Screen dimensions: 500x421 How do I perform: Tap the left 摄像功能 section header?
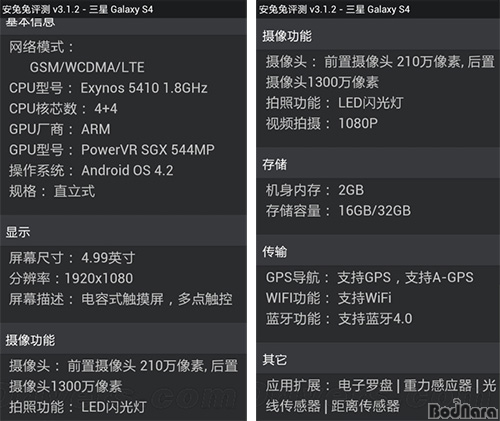pyautogui.click(x=124, y=340)
